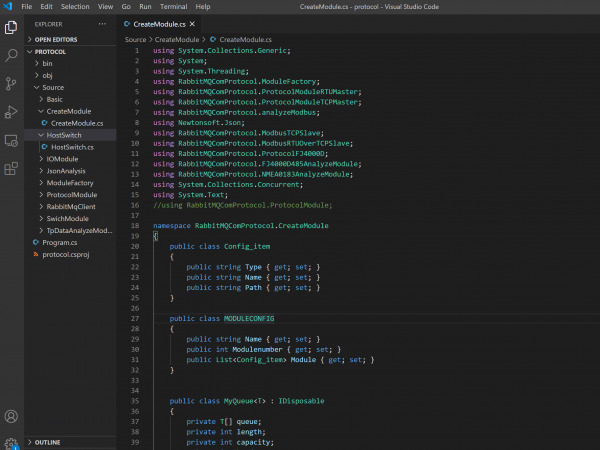Open the Selection menu
Screen dimensions: 600x450
coord(75,6)
